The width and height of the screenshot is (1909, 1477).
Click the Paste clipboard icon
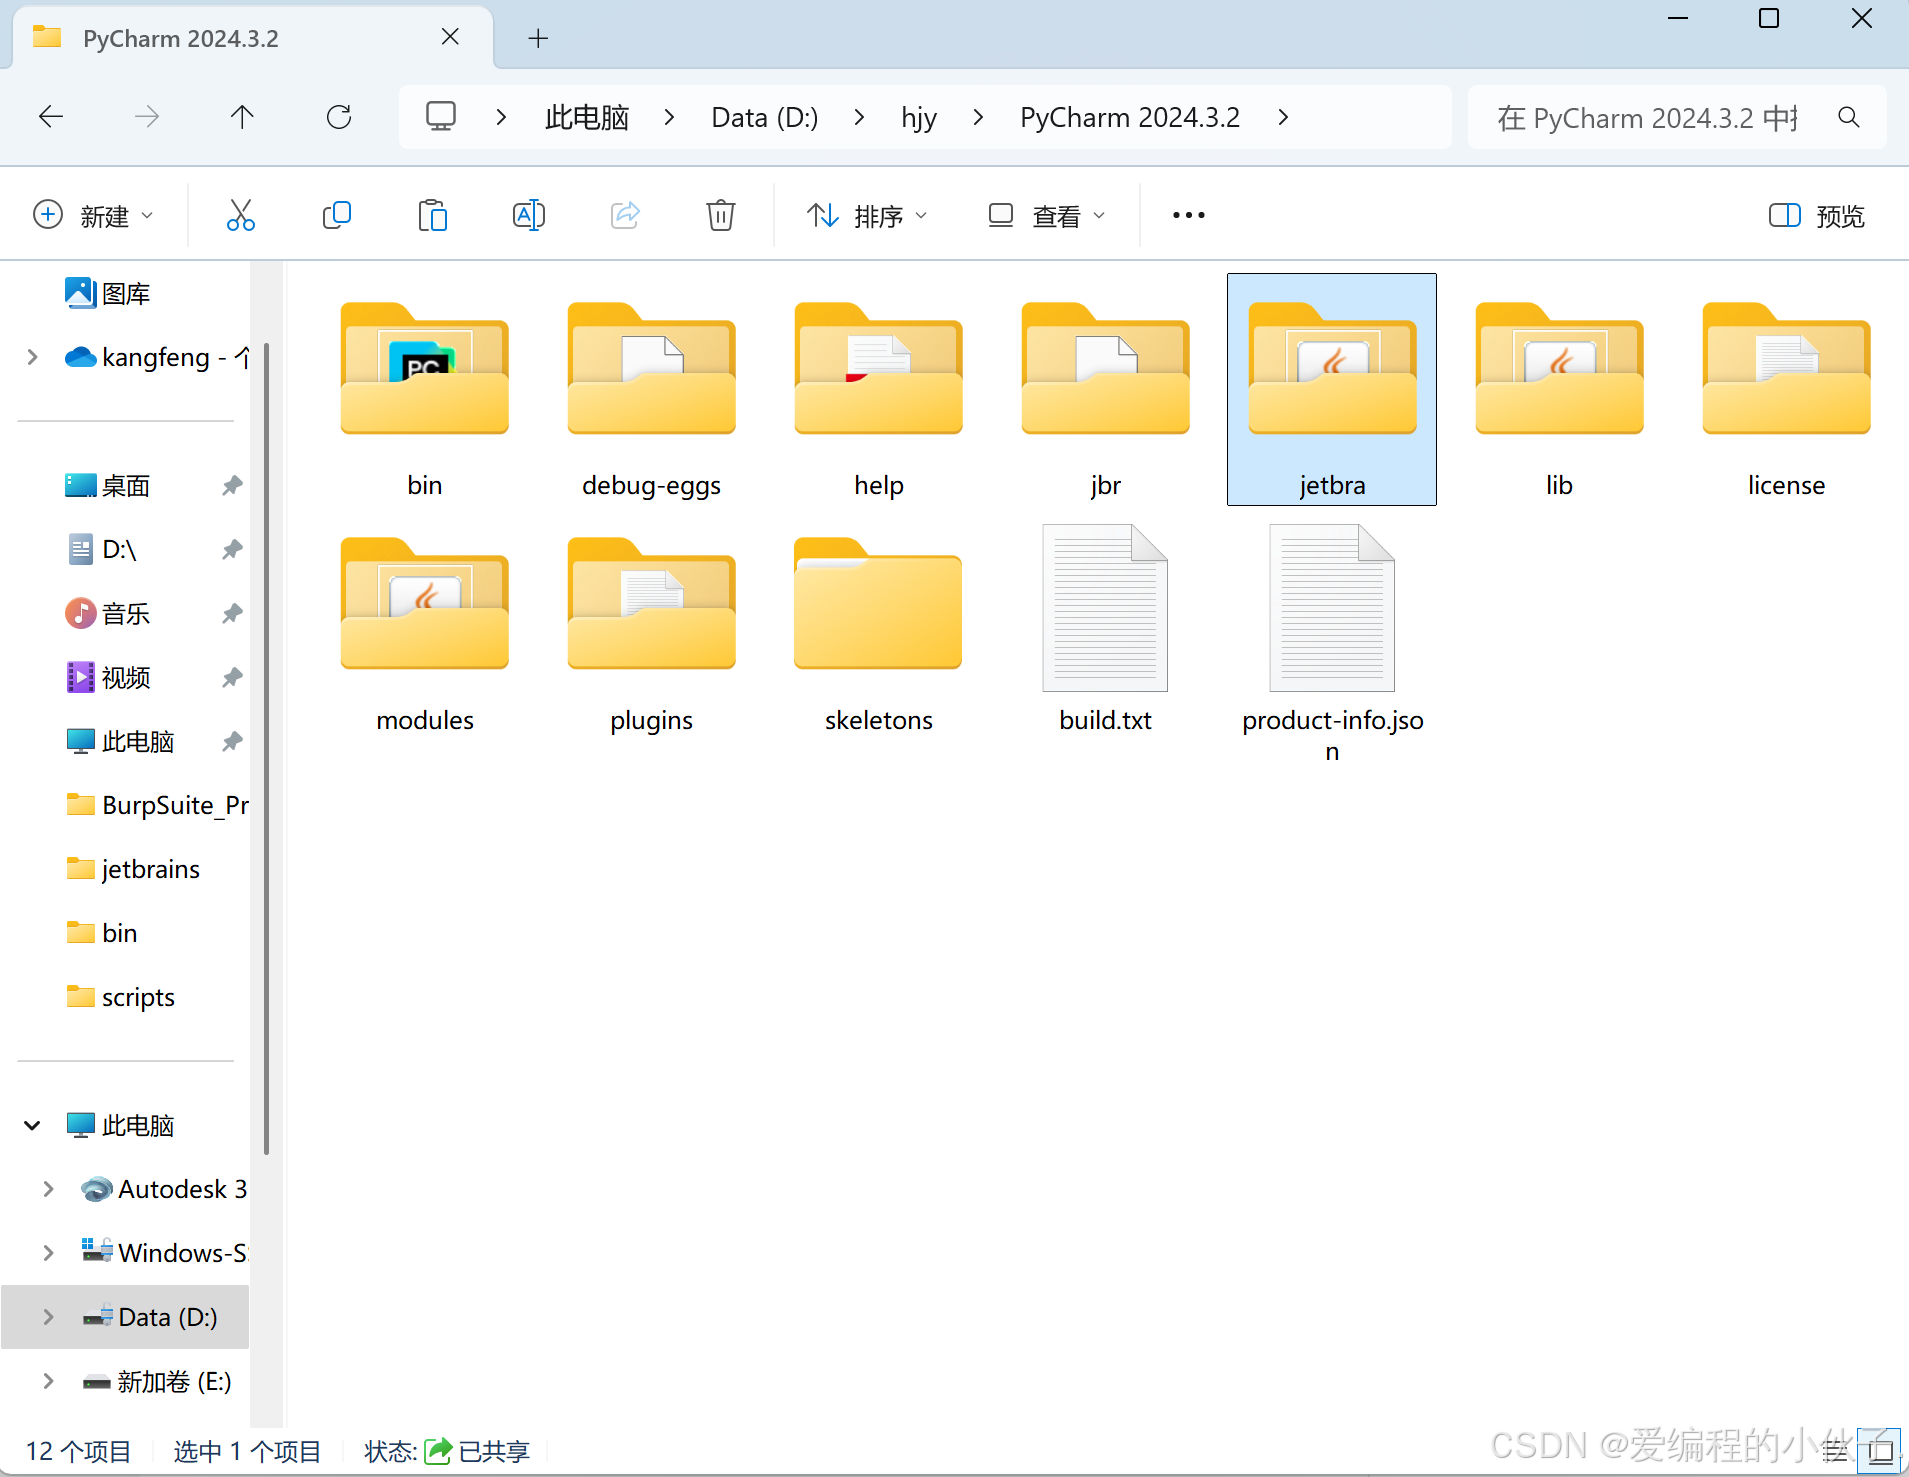click(x=432, y=215)
